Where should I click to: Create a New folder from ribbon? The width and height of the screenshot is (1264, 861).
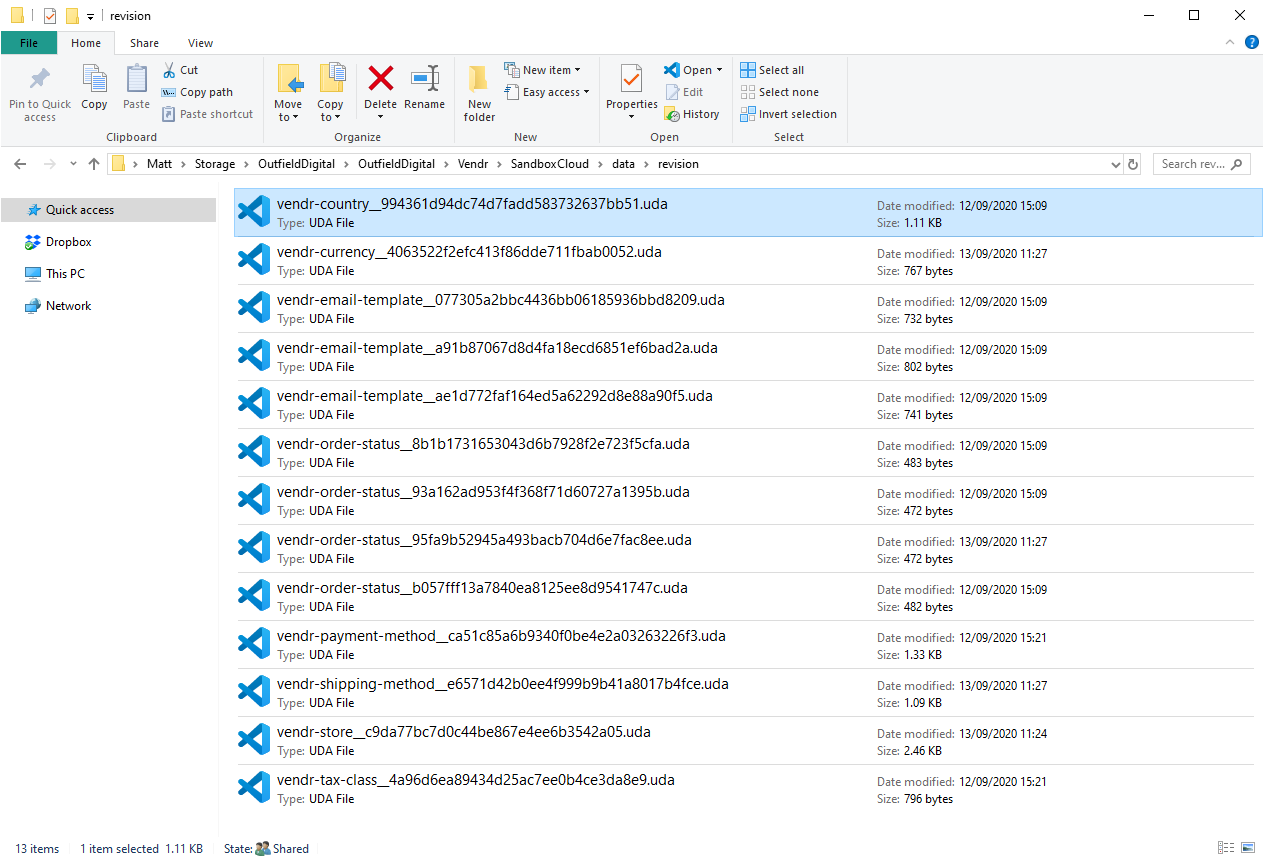(x=479, y=90)
